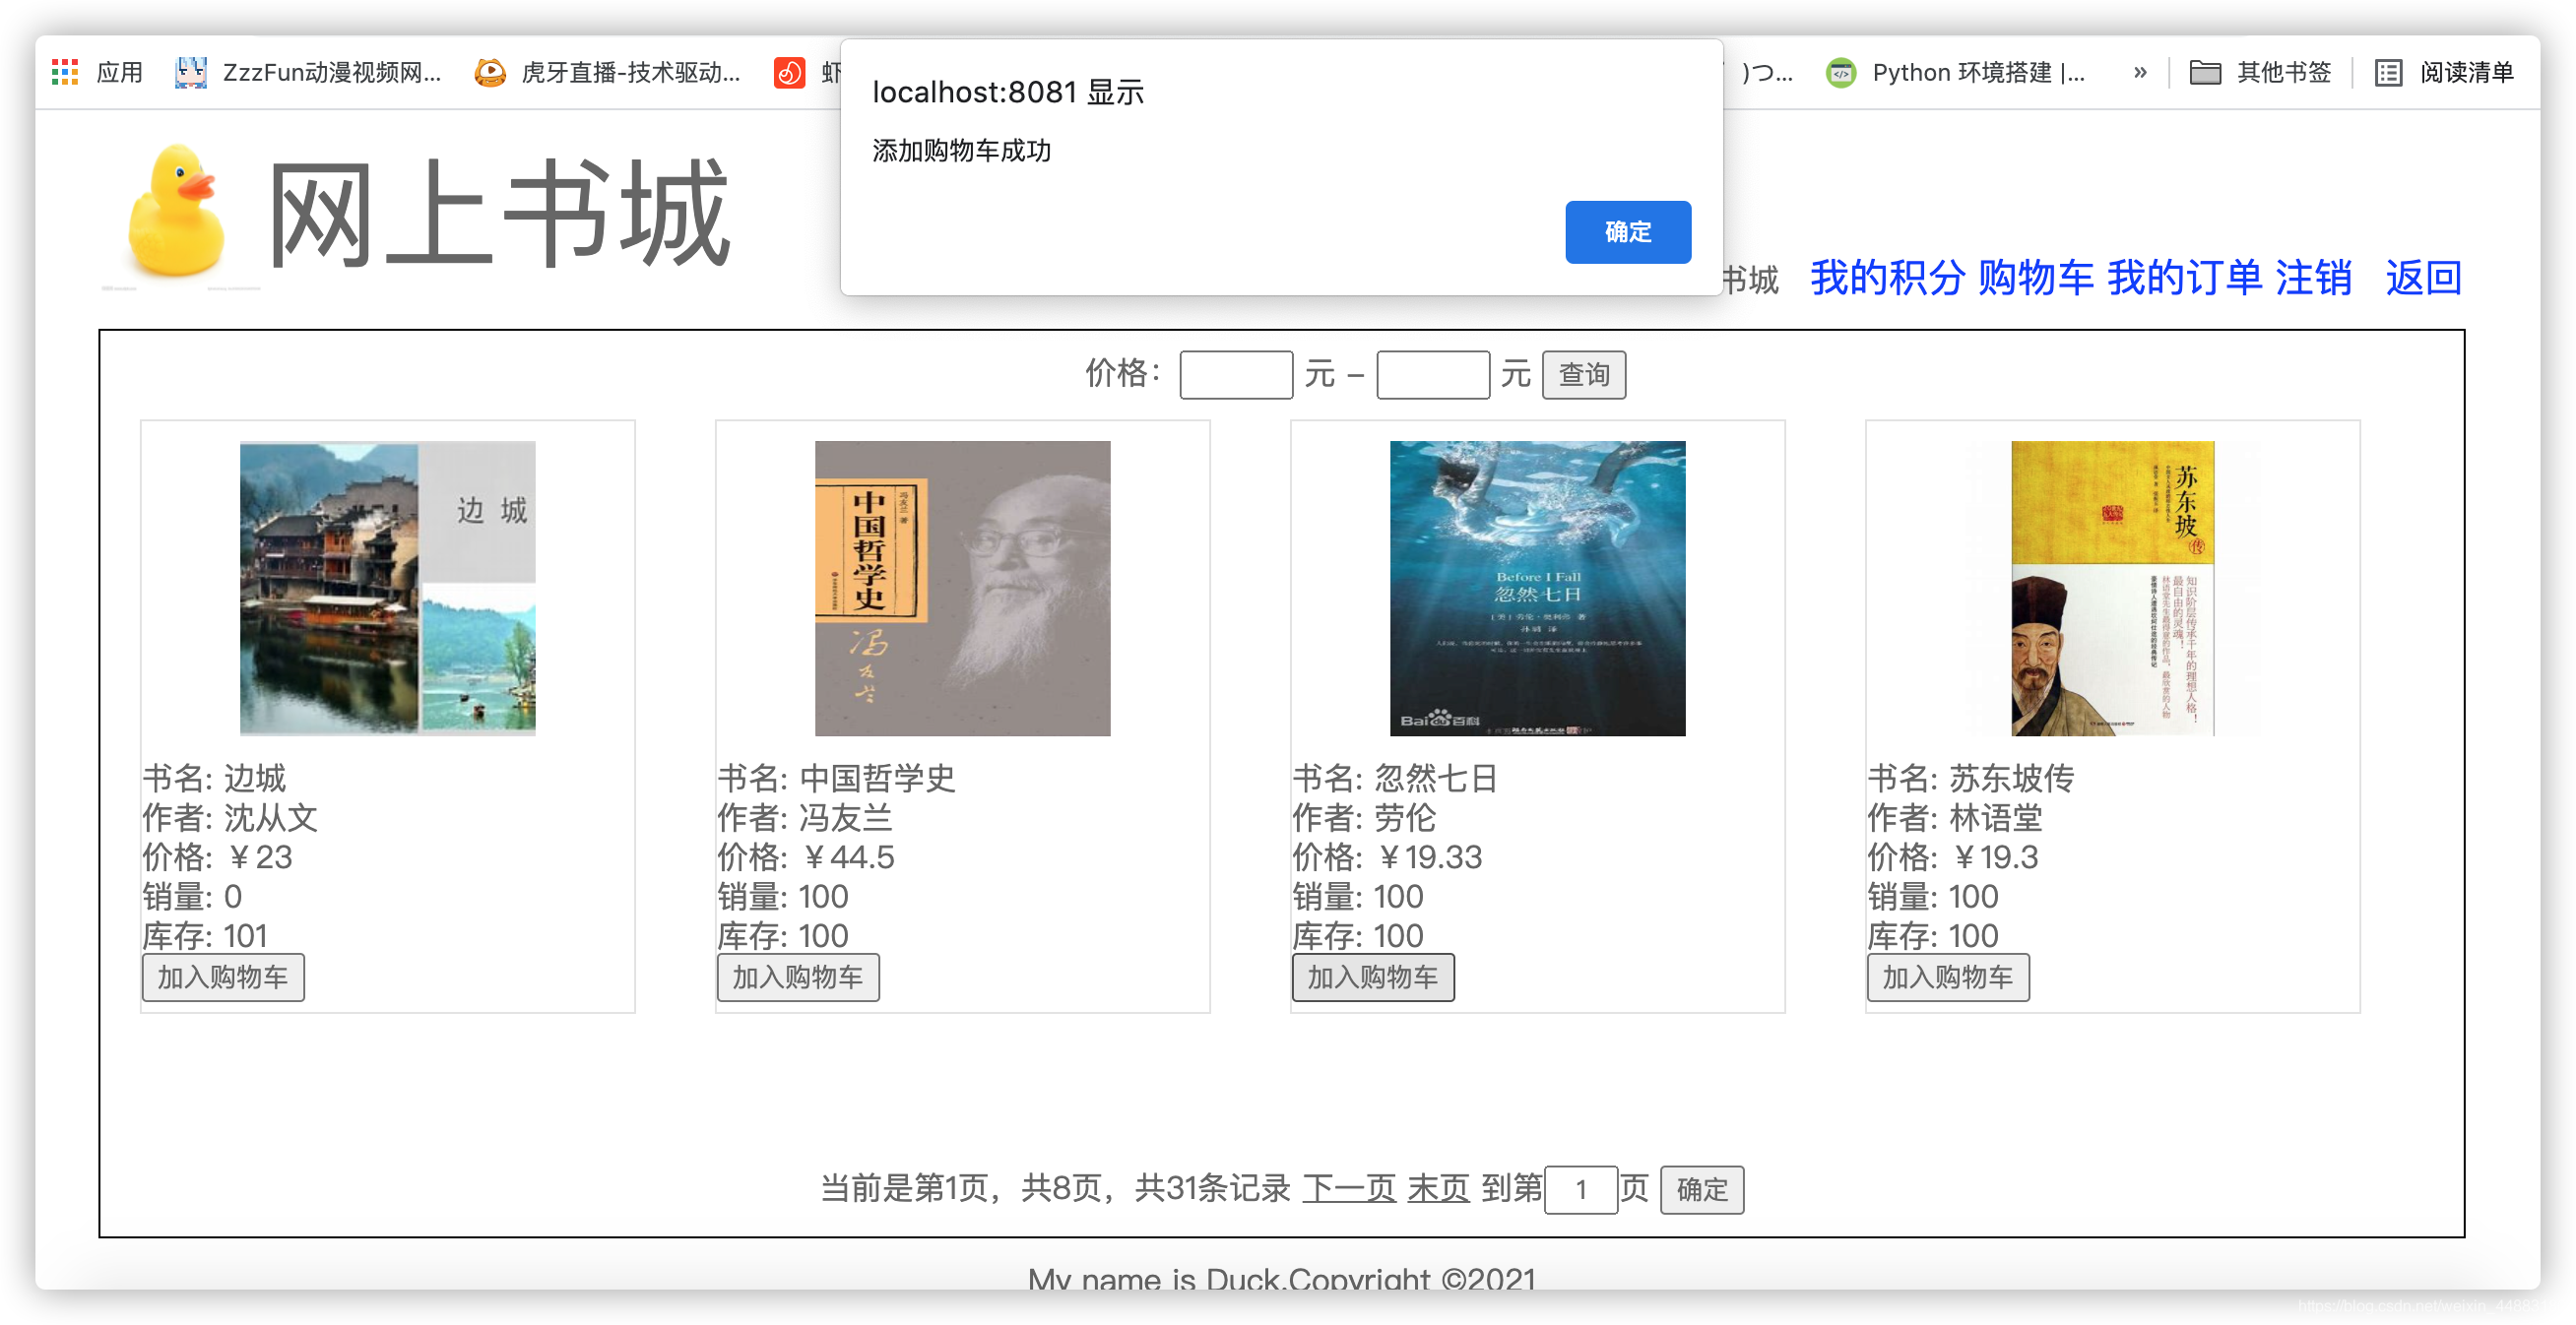Viewport: 2576px width, 1325px height.
Task: Click the text 价格: ￥19.3
Action: 1952,857
